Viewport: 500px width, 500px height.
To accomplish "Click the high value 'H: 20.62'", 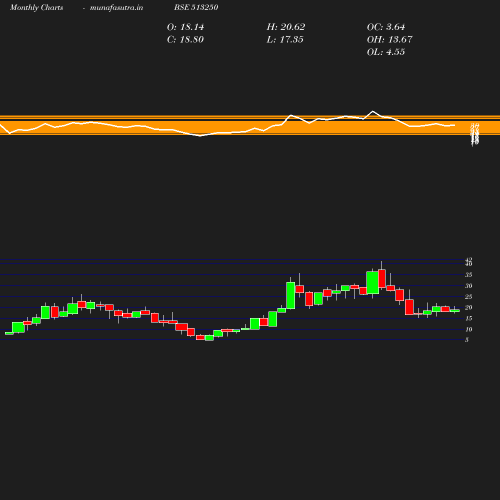I will tap(286, 27).
